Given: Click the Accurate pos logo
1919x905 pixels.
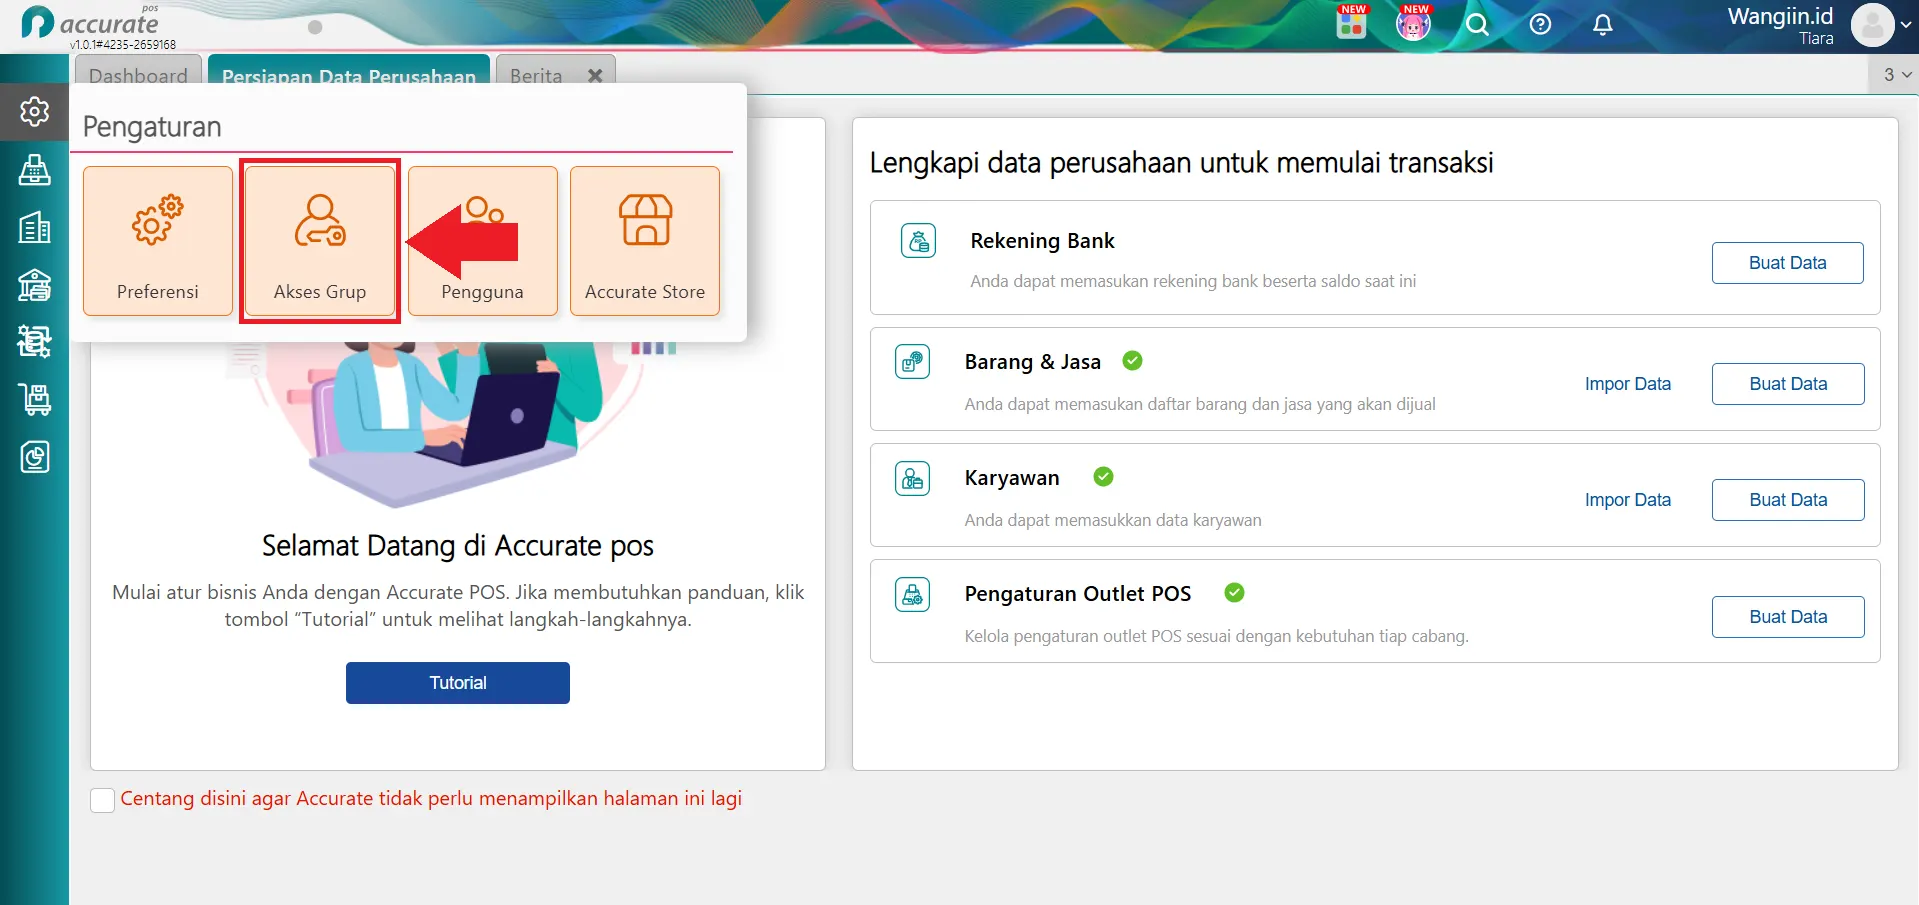Looking at the screenshot, I should pyautogui.click(x=90, y=23).
